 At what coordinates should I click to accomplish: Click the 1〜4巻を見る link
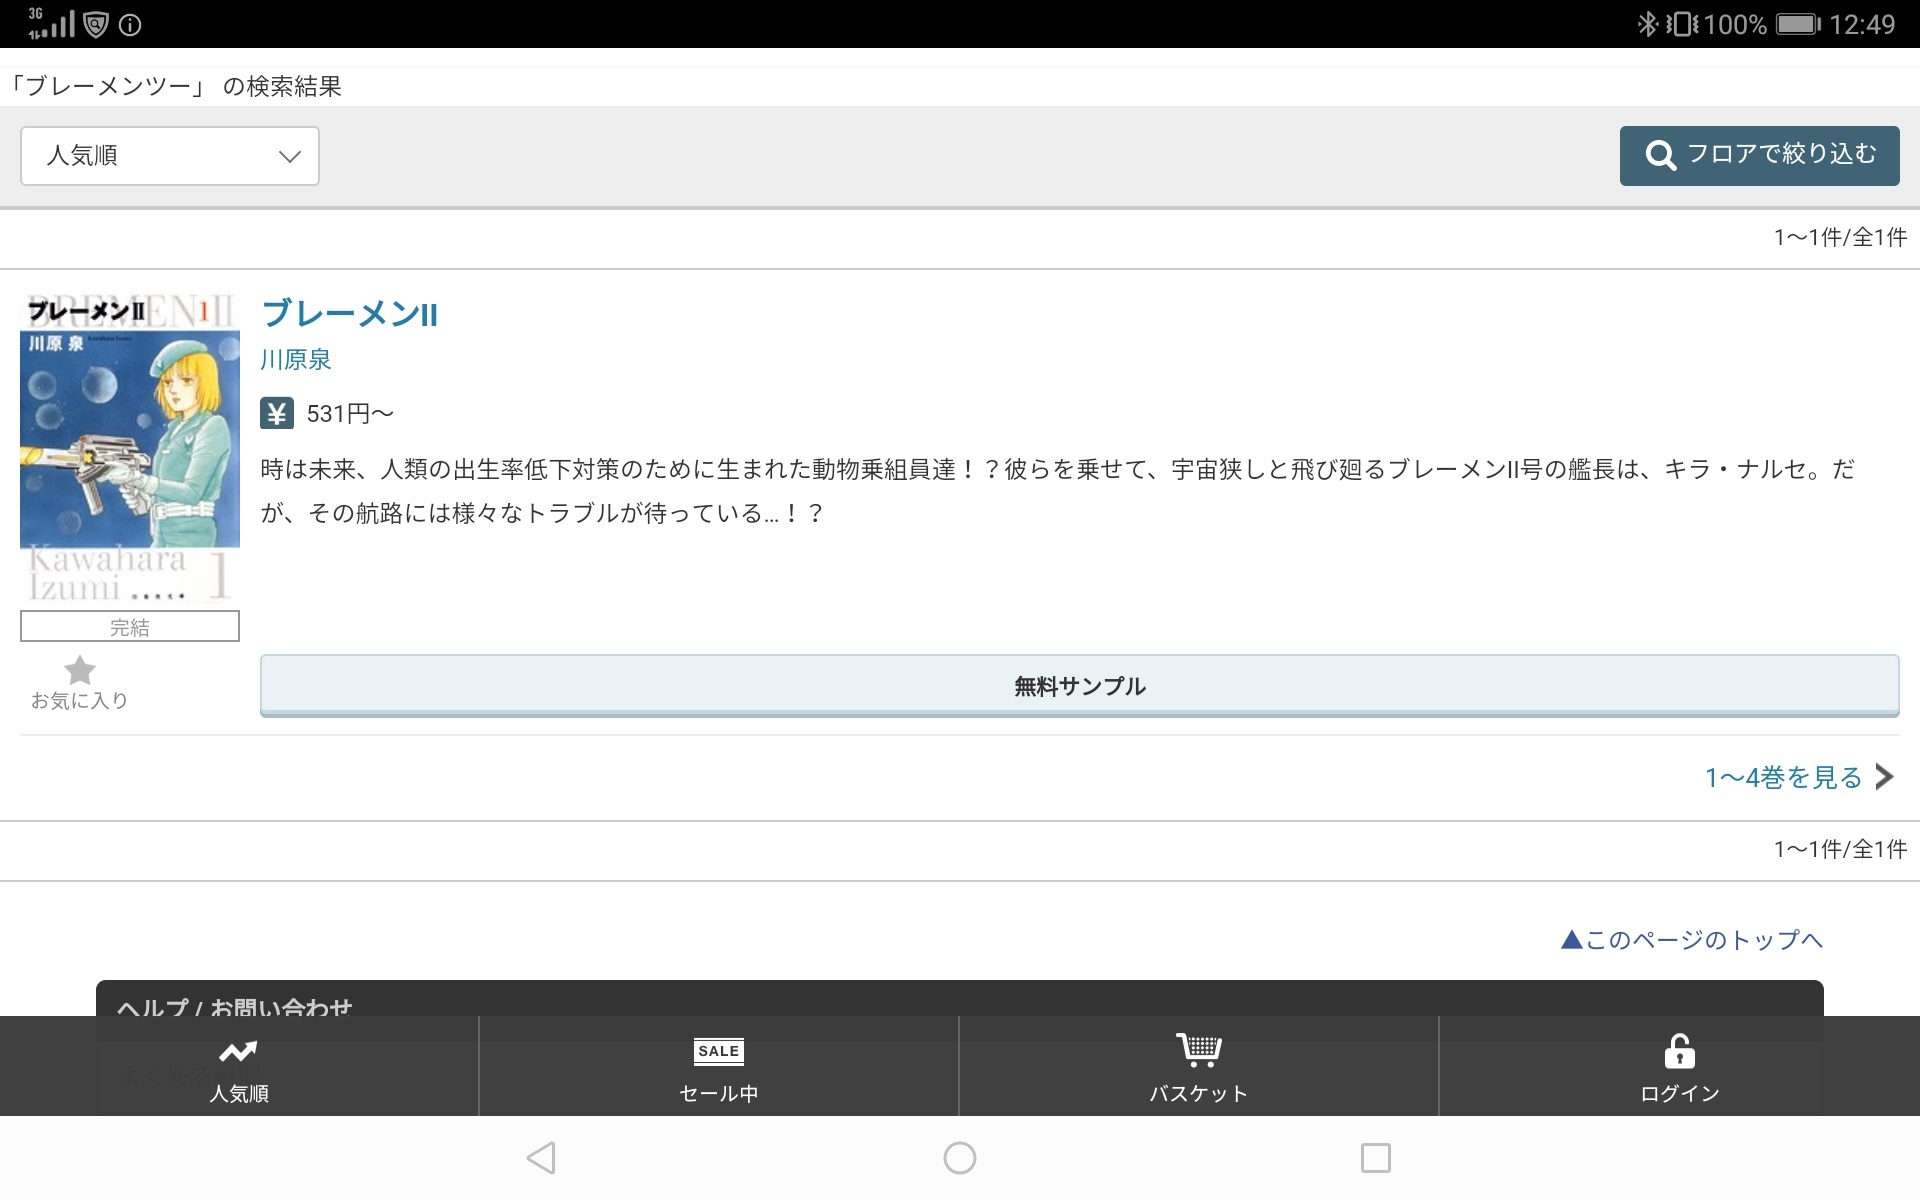pyautogui.click(x=1783, y=778)
